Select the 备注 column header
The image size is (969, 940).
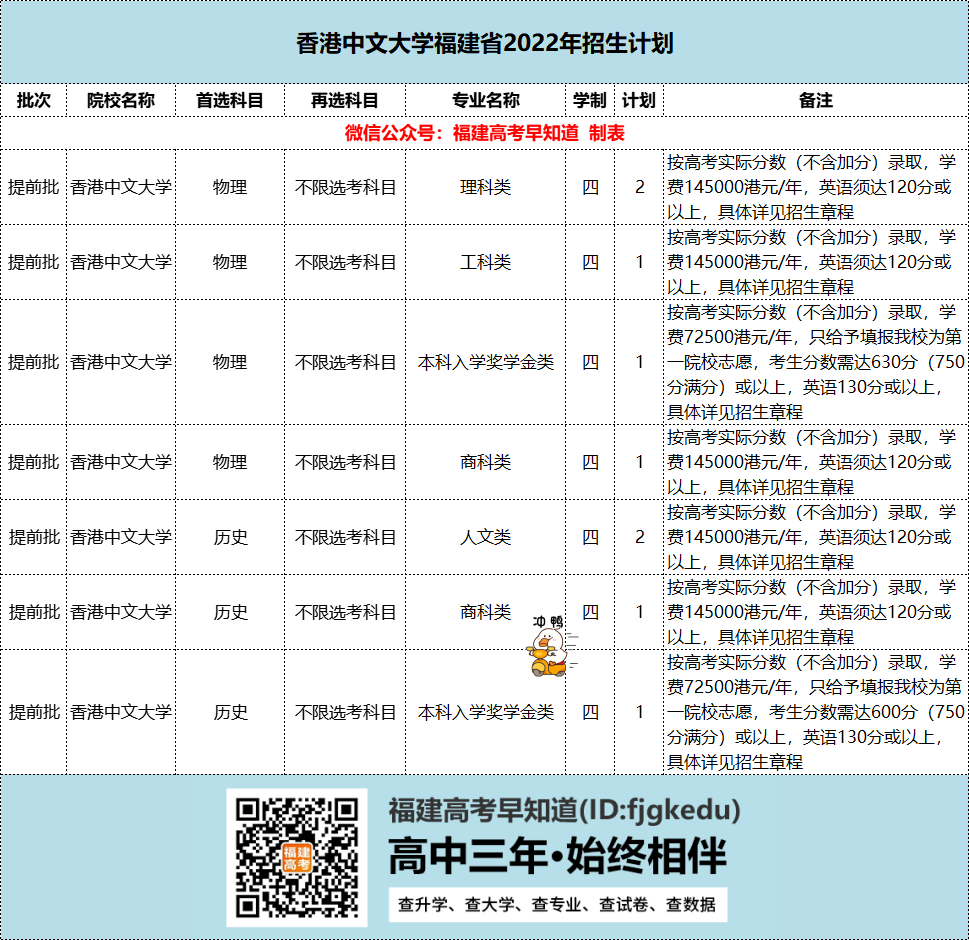tap(816, 100)
